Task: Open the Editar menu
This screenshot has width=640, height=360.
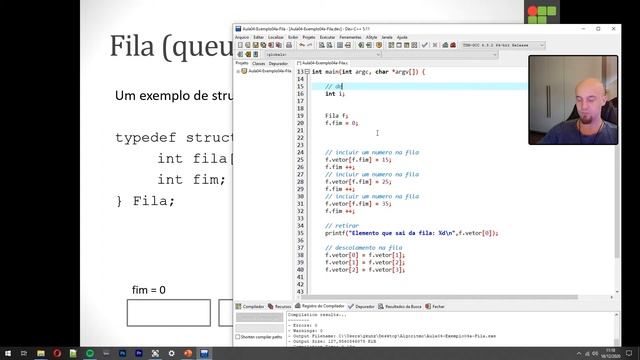Action: click(259, 37)
